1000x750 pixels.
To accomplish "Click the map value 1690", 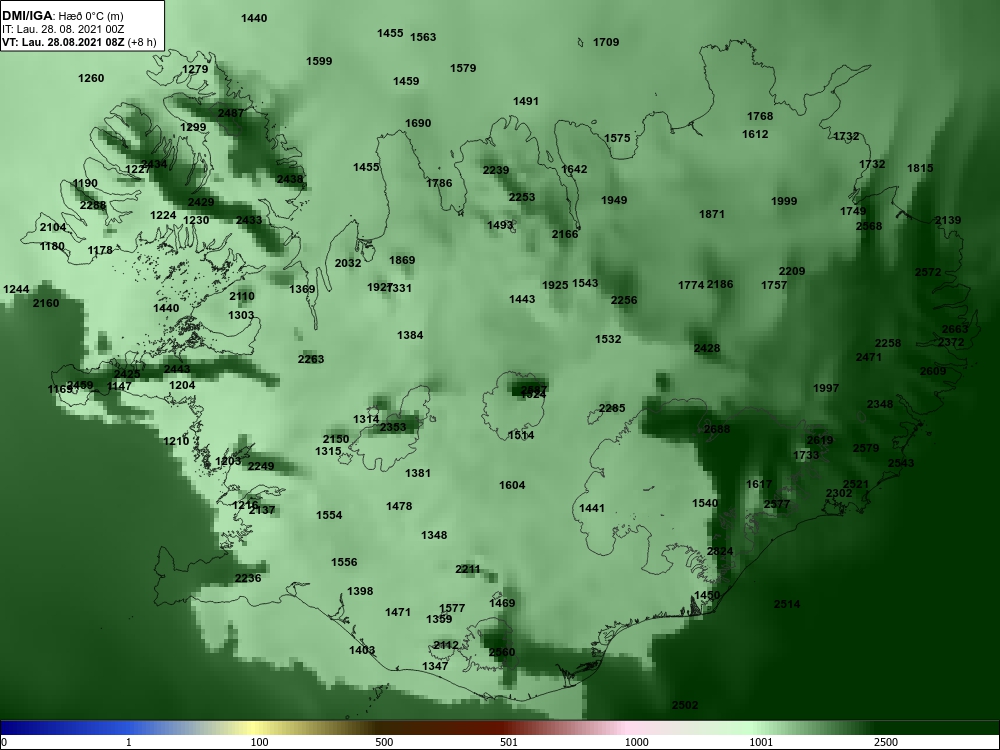I will point(418,123).
